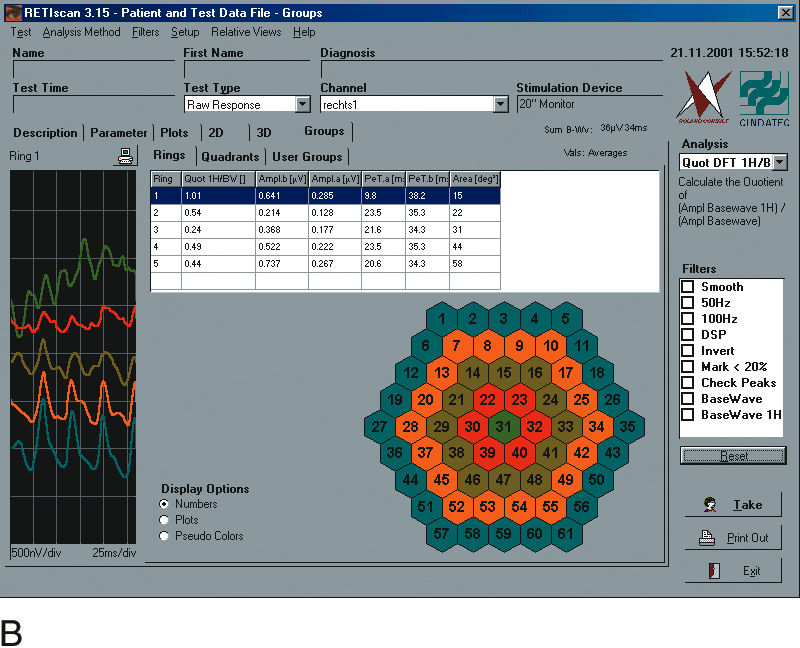The image size is (800, 648).
Task: Toggle the Invert filter checkbox
Action: pyautogui.click(x=688, y=351)
